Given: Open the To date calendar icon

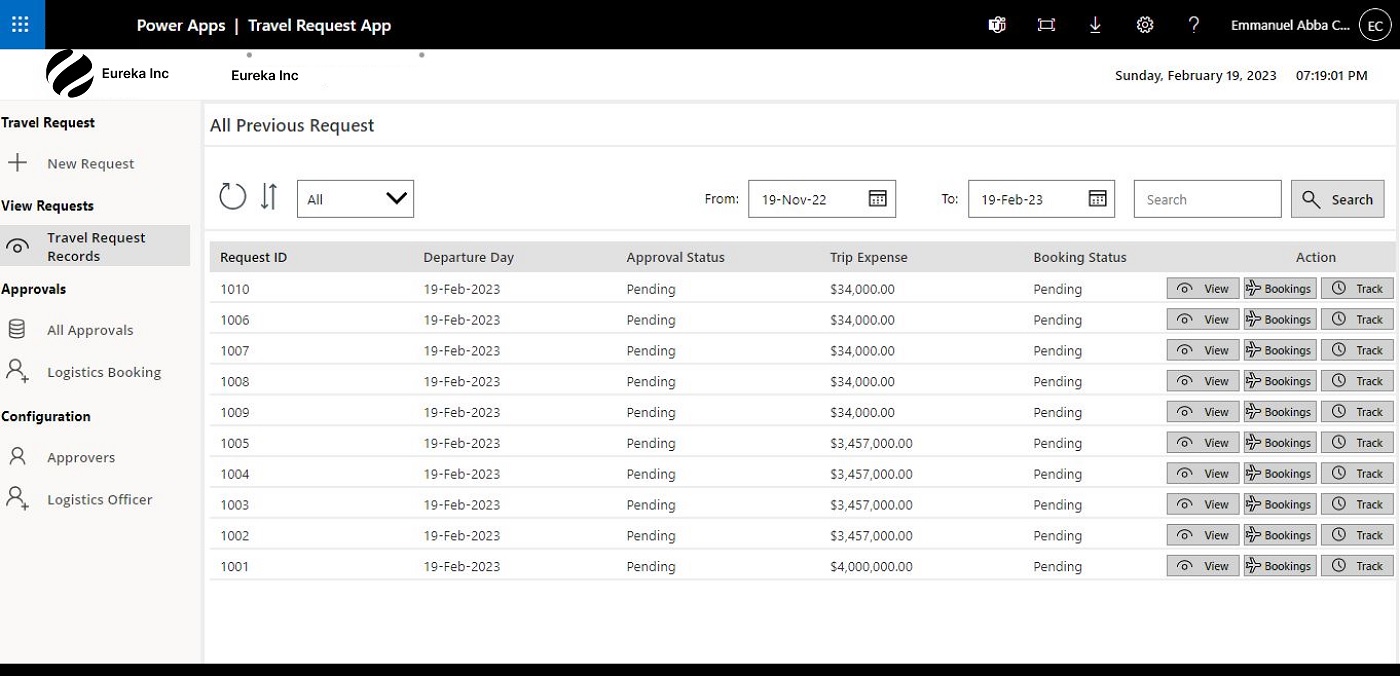Looking at the screenshot, I should (x=1097, y=199).
